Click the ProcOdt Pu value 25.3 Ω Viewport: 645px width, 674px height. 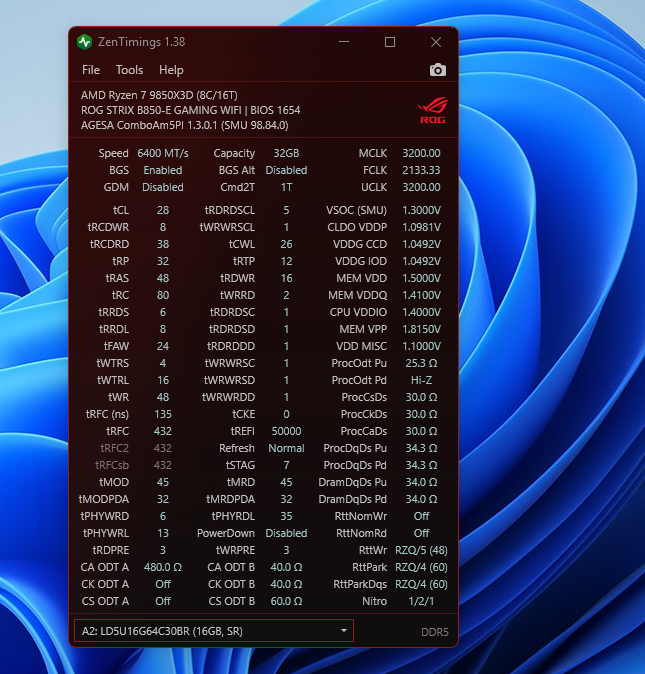pos(421,363)
